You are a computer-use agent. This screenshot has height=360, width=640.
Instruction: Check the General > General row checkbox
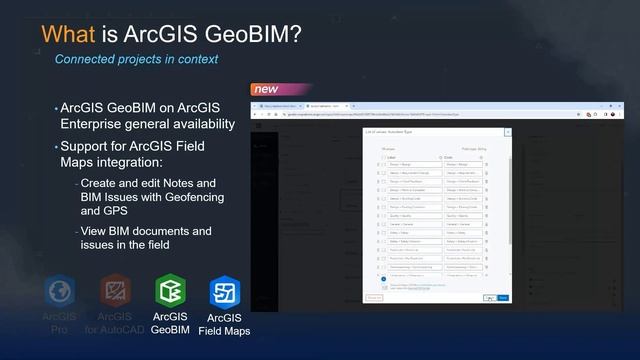pos(384,224)
